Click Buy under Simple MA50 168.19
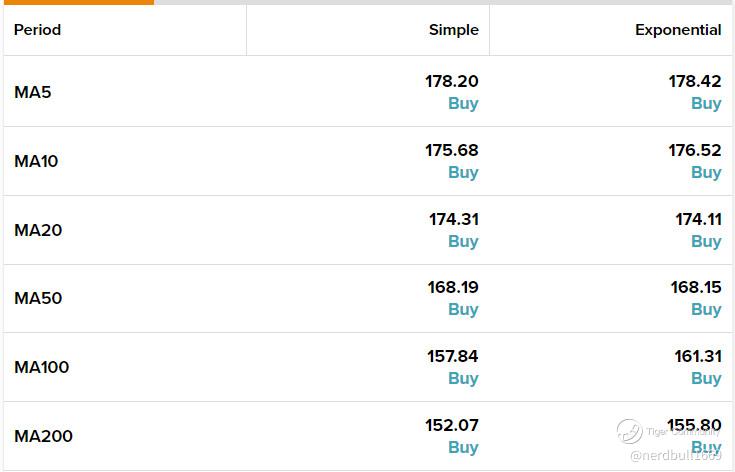Viewport: 735px width, 472px height. [x=463, y=309]
